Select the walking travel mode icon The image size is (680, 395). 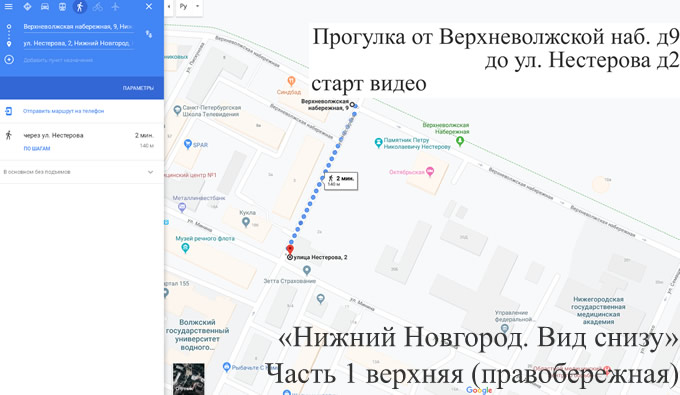(x=80, y=7)
